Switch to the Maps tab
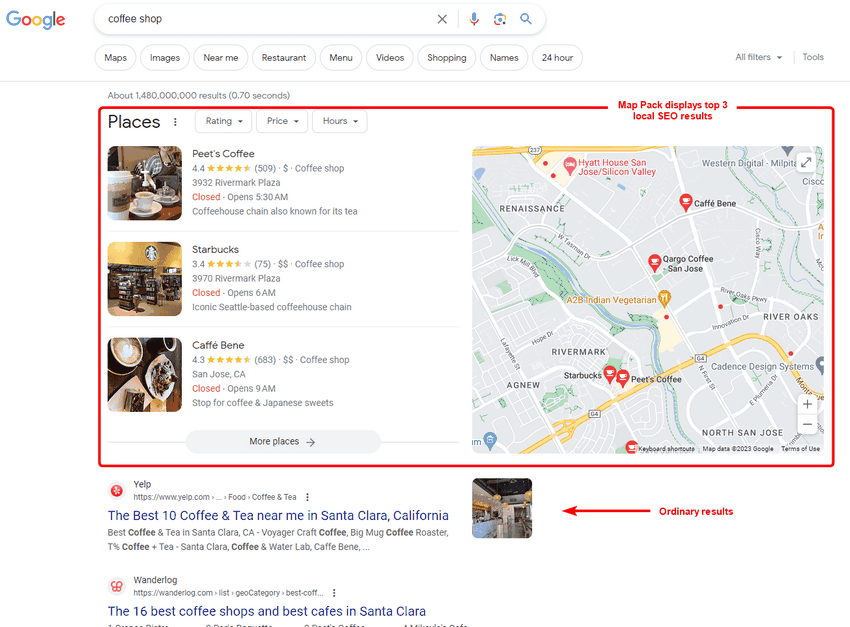 [115, 57]
